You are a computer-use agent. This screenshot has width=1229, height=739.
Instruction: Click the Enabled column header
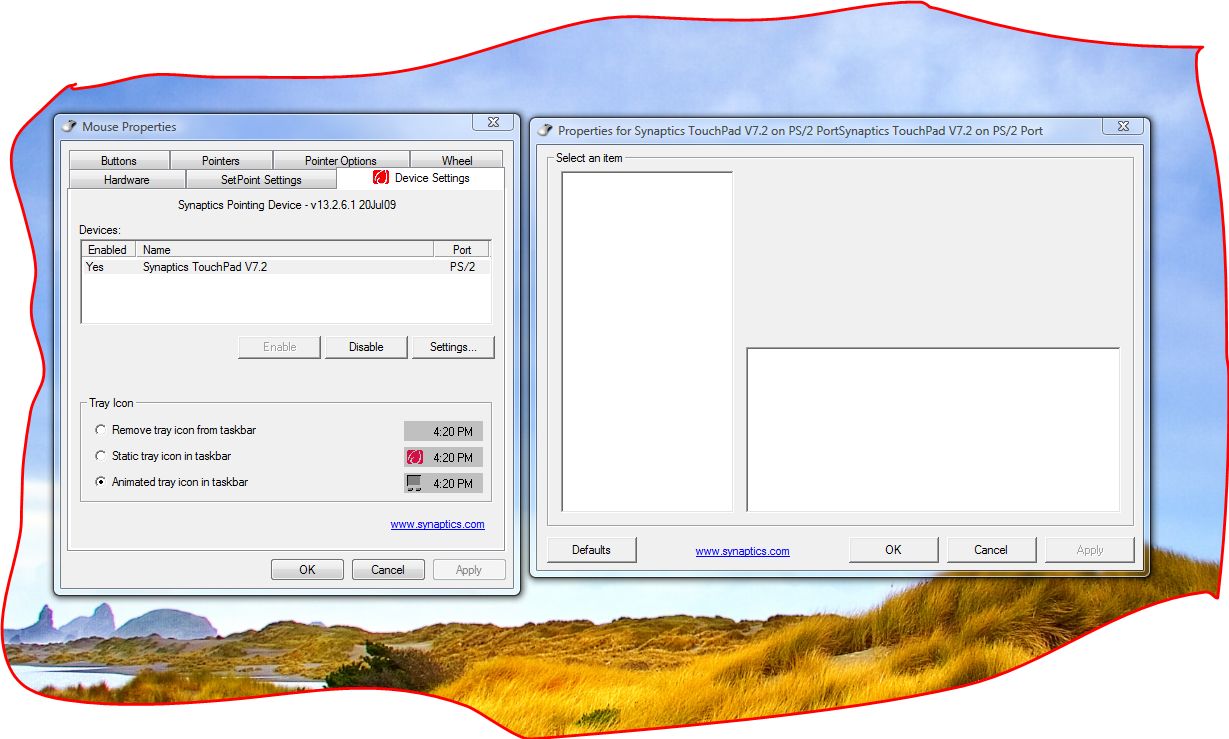[108, 249]
